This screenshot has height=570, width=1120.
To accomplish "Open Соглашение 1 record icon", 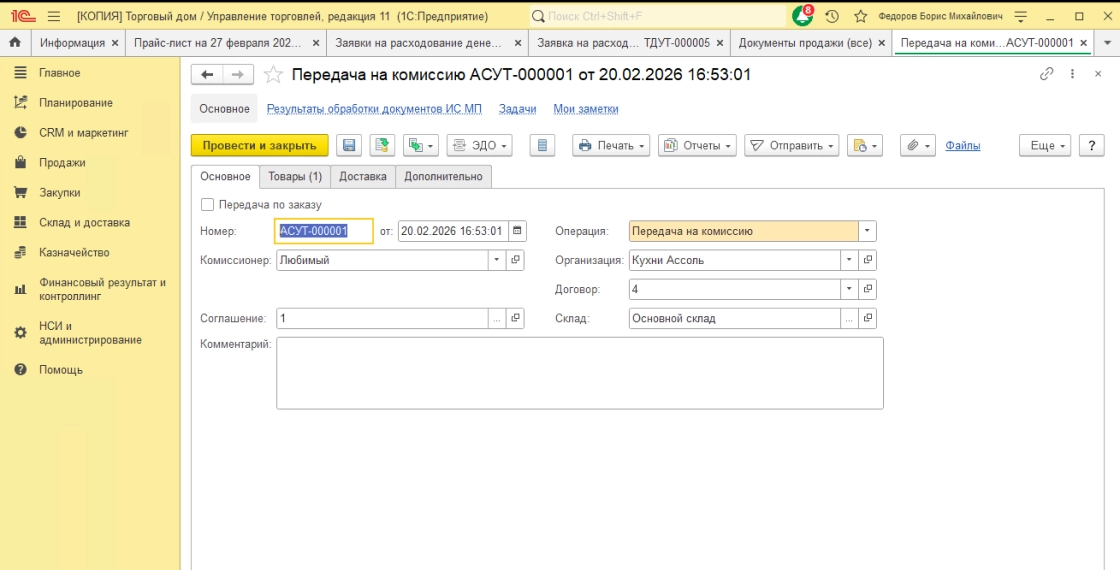I will coord(515,319).
